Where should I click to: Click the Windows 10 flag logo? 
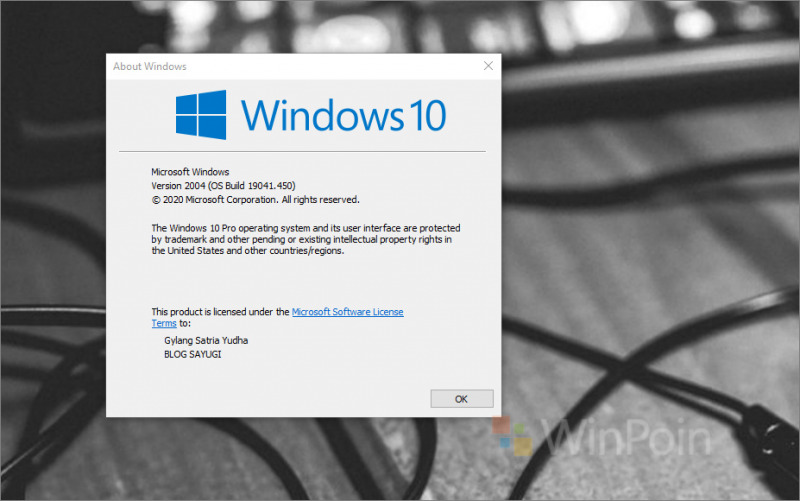click(x=201, y=115)
